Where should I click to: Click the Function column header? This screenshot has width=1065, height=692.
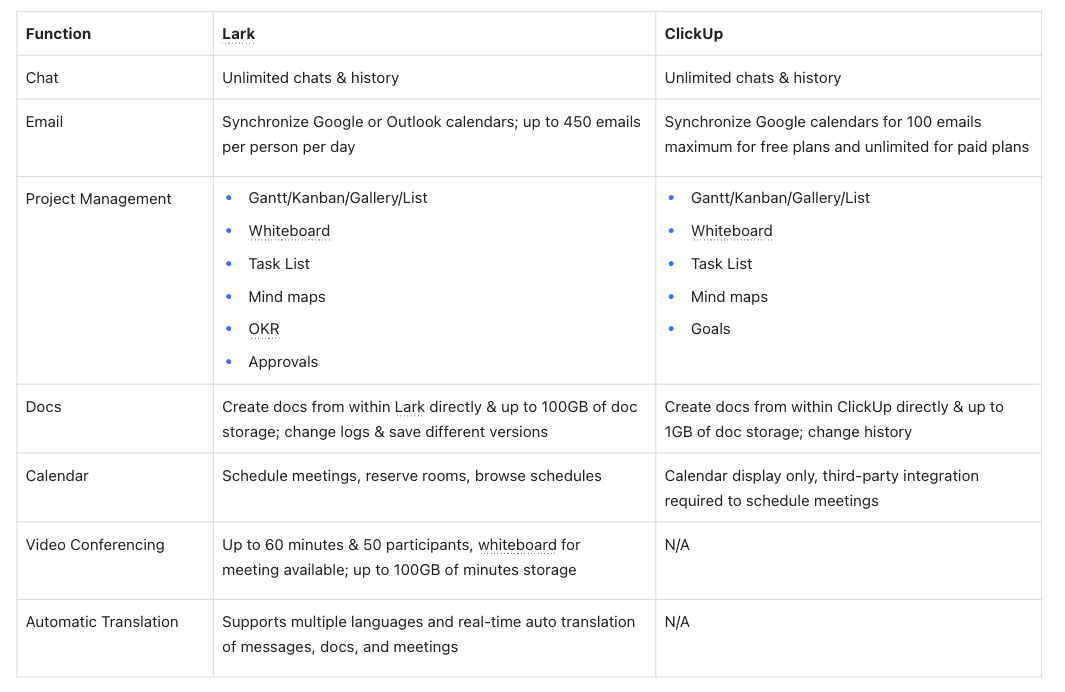[x=58, y=34]
